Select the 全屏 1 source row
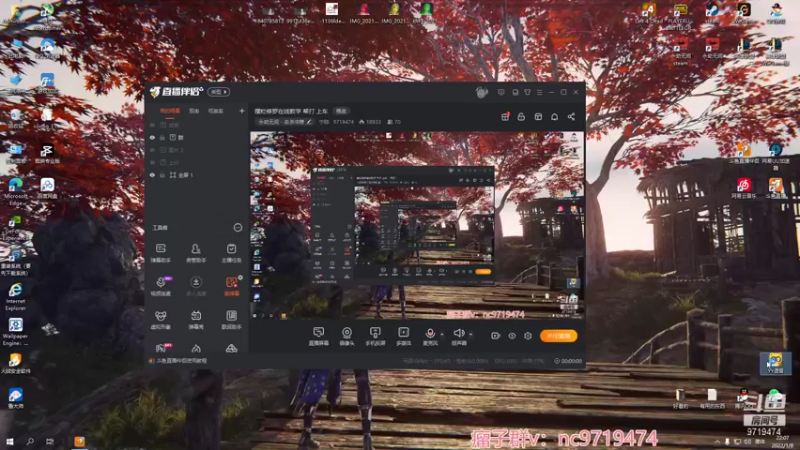800x450 pixels. tap(197, 175)
